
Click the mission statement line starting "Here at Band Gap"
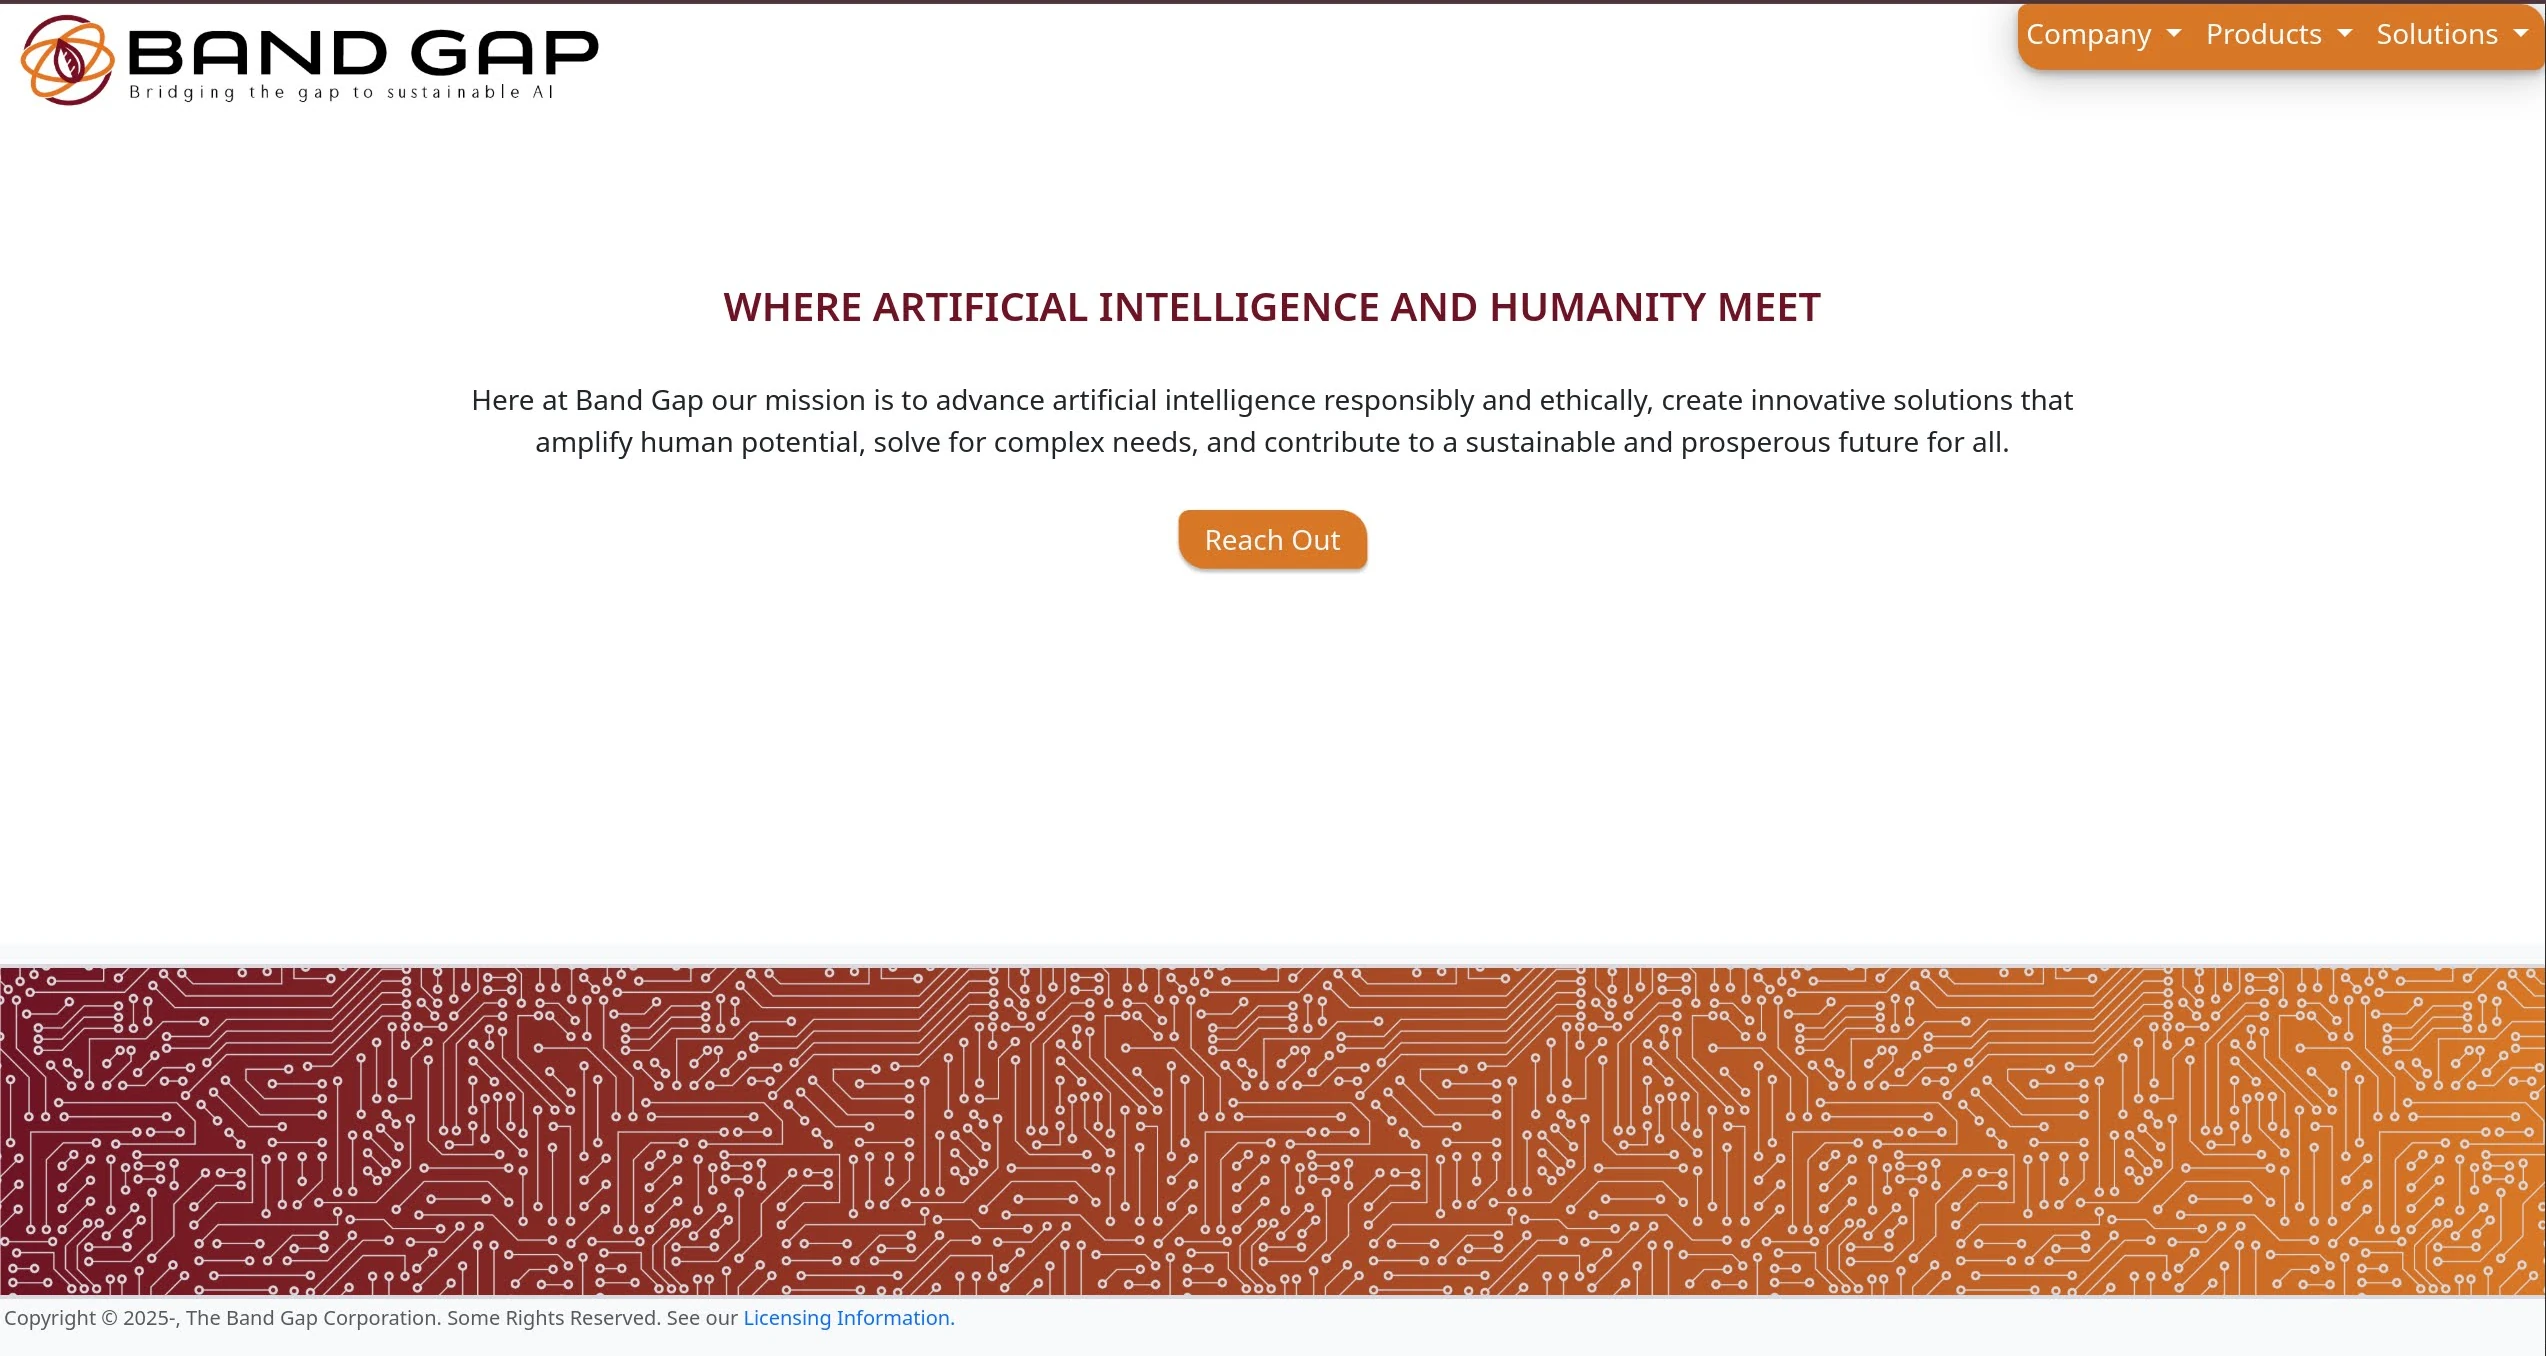point(1272,400)
